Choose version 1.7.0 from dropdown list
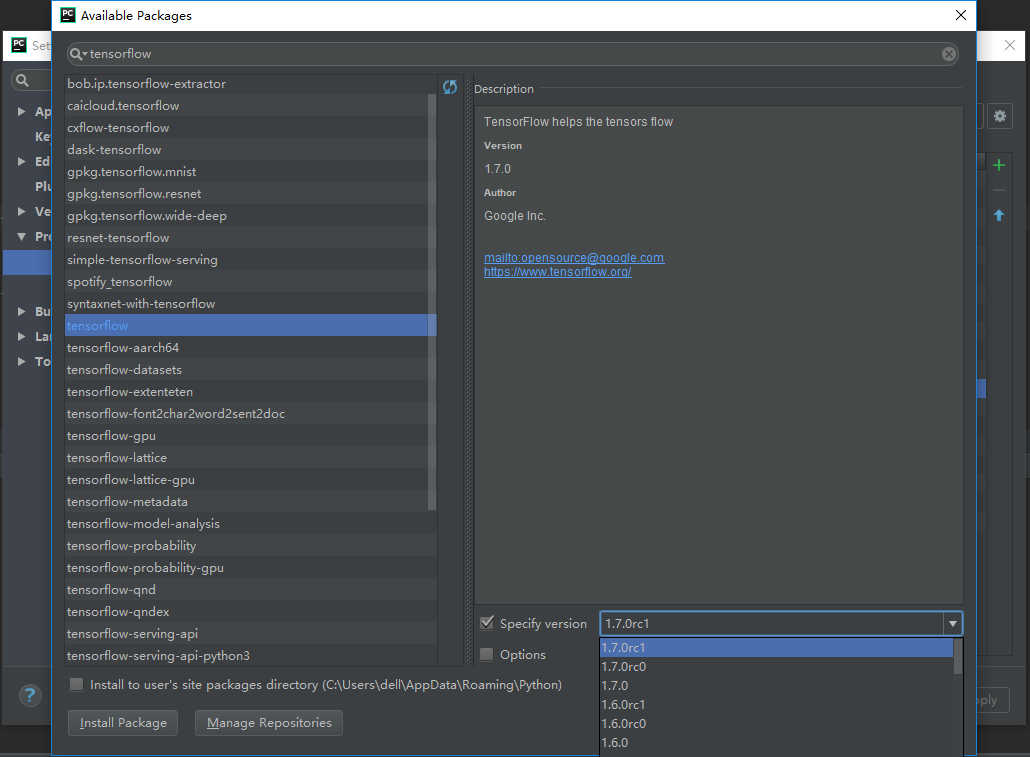 776,685
